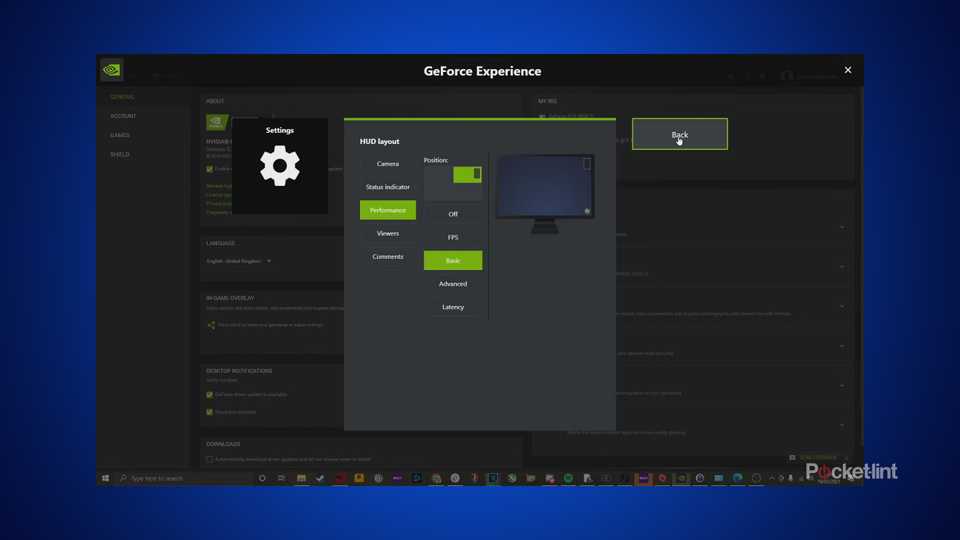
Task: Select the bottom-left HUD position quadrant
Action: tap(438, 191)
